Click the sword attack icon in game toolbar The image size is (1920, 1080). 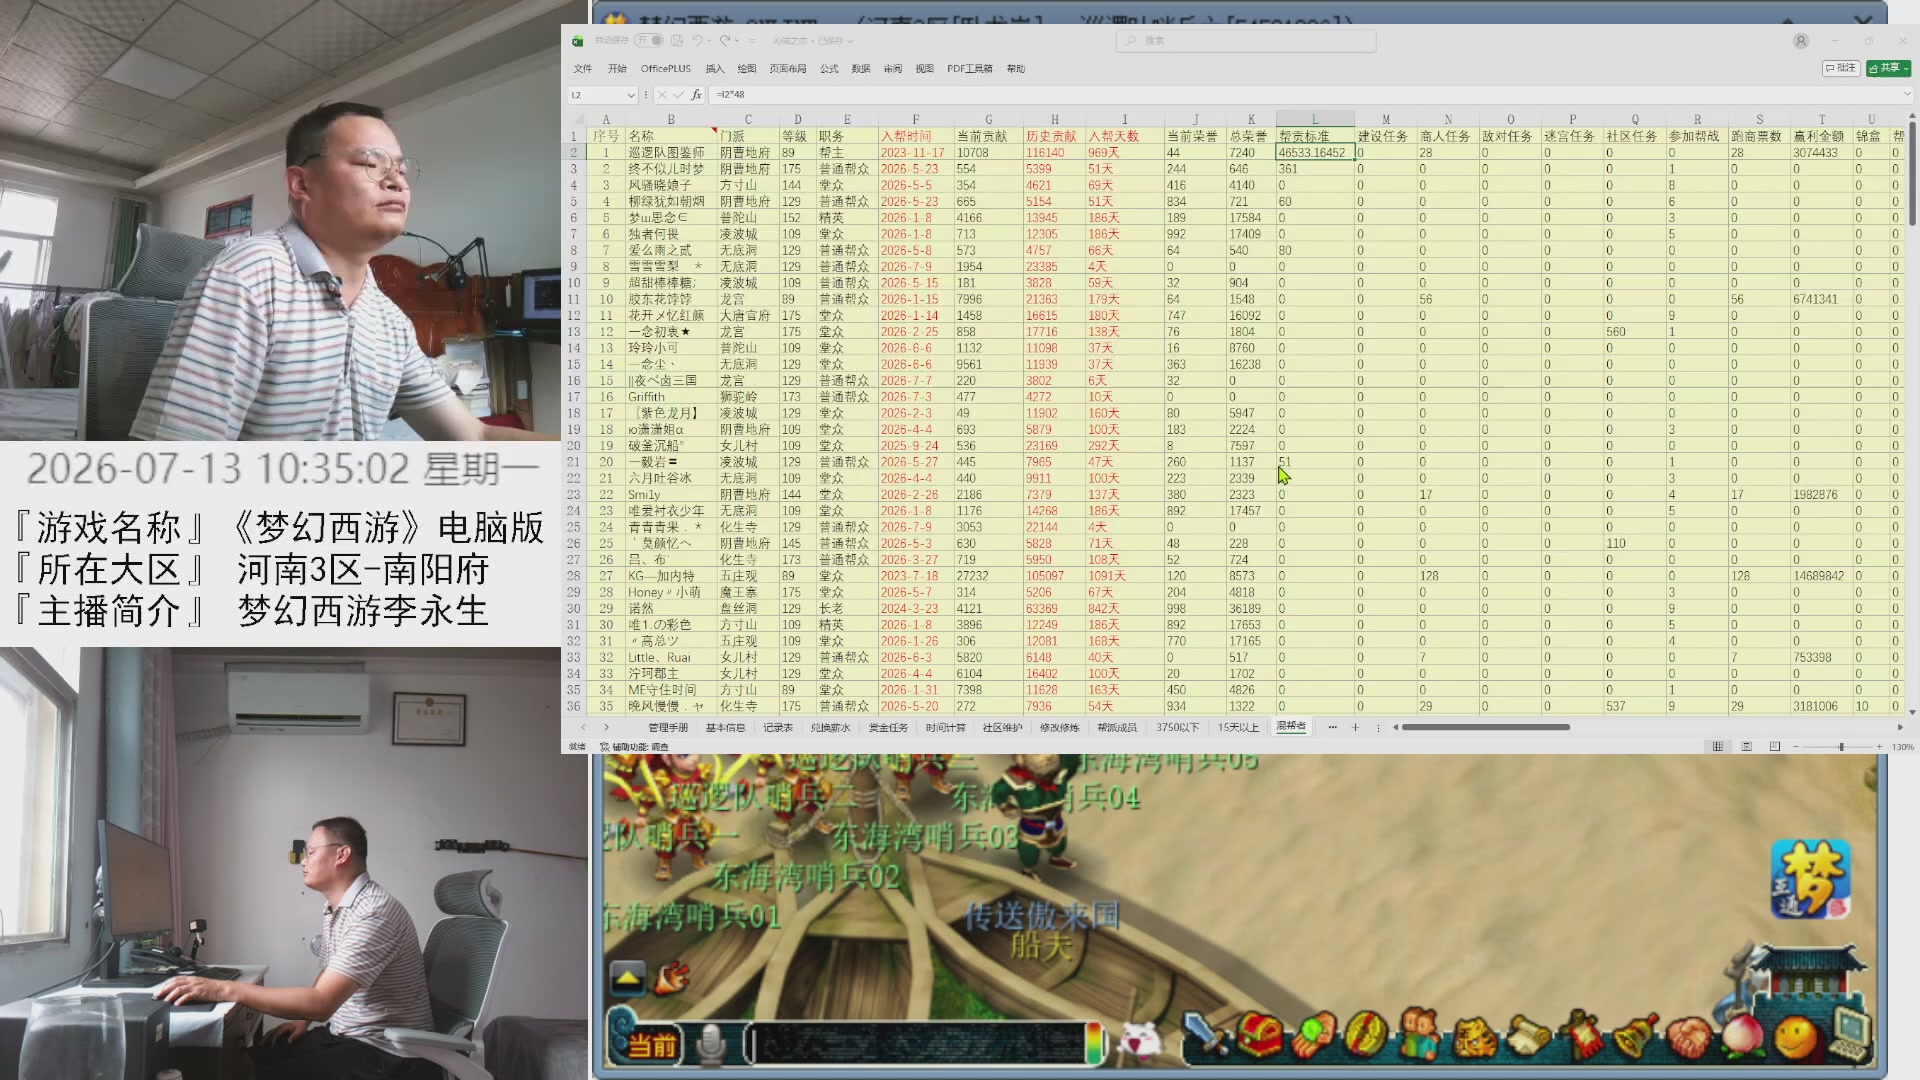1204,1034
